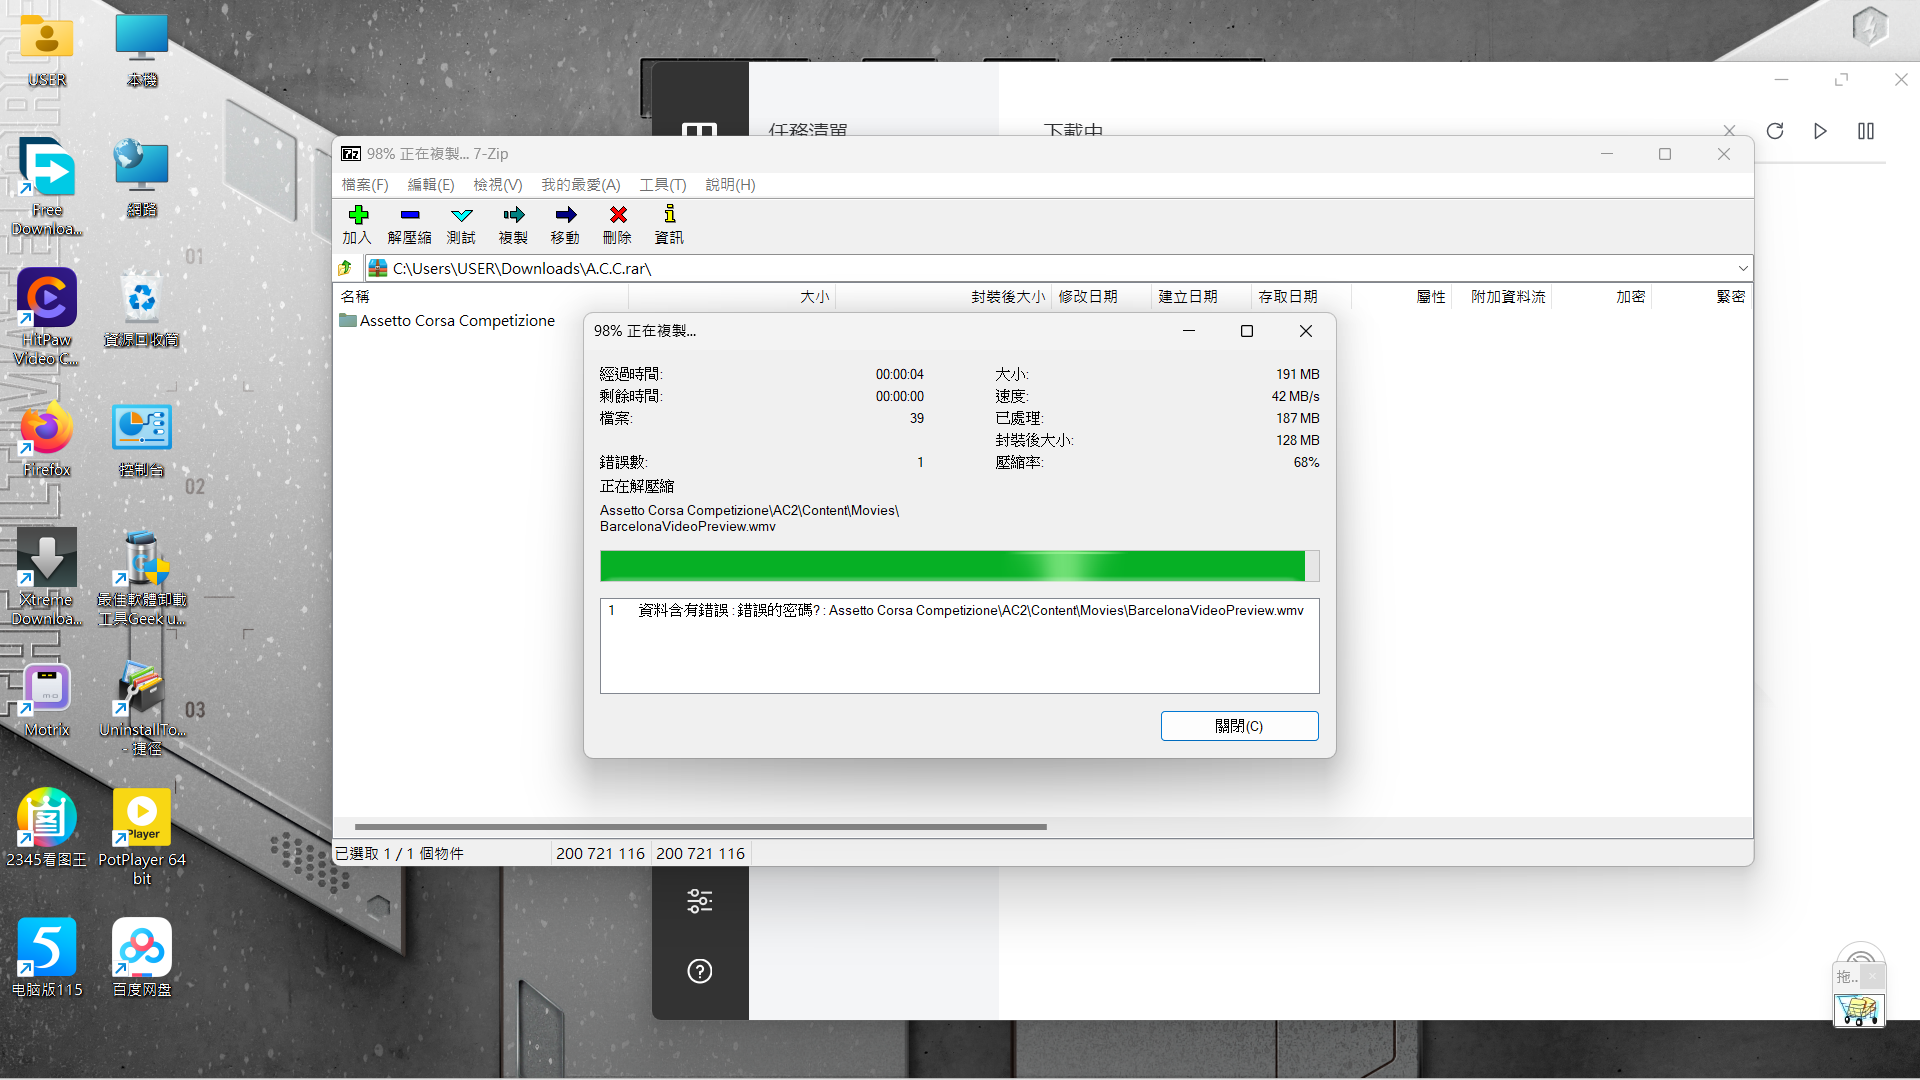This screenshot has height=1080, width=1920.
Task: Click the 刪除 (Delete) red X icon
Action: click(x=618, y=215)
